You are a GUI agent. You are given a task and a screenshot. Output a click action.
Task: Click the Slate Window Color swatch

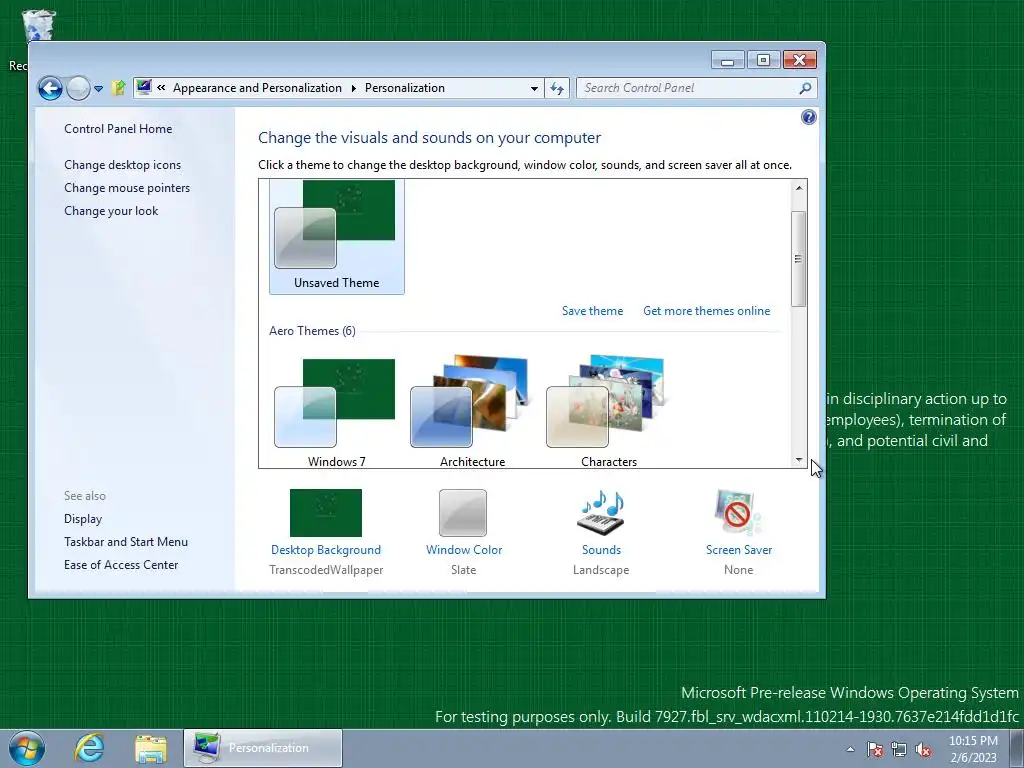463,513
